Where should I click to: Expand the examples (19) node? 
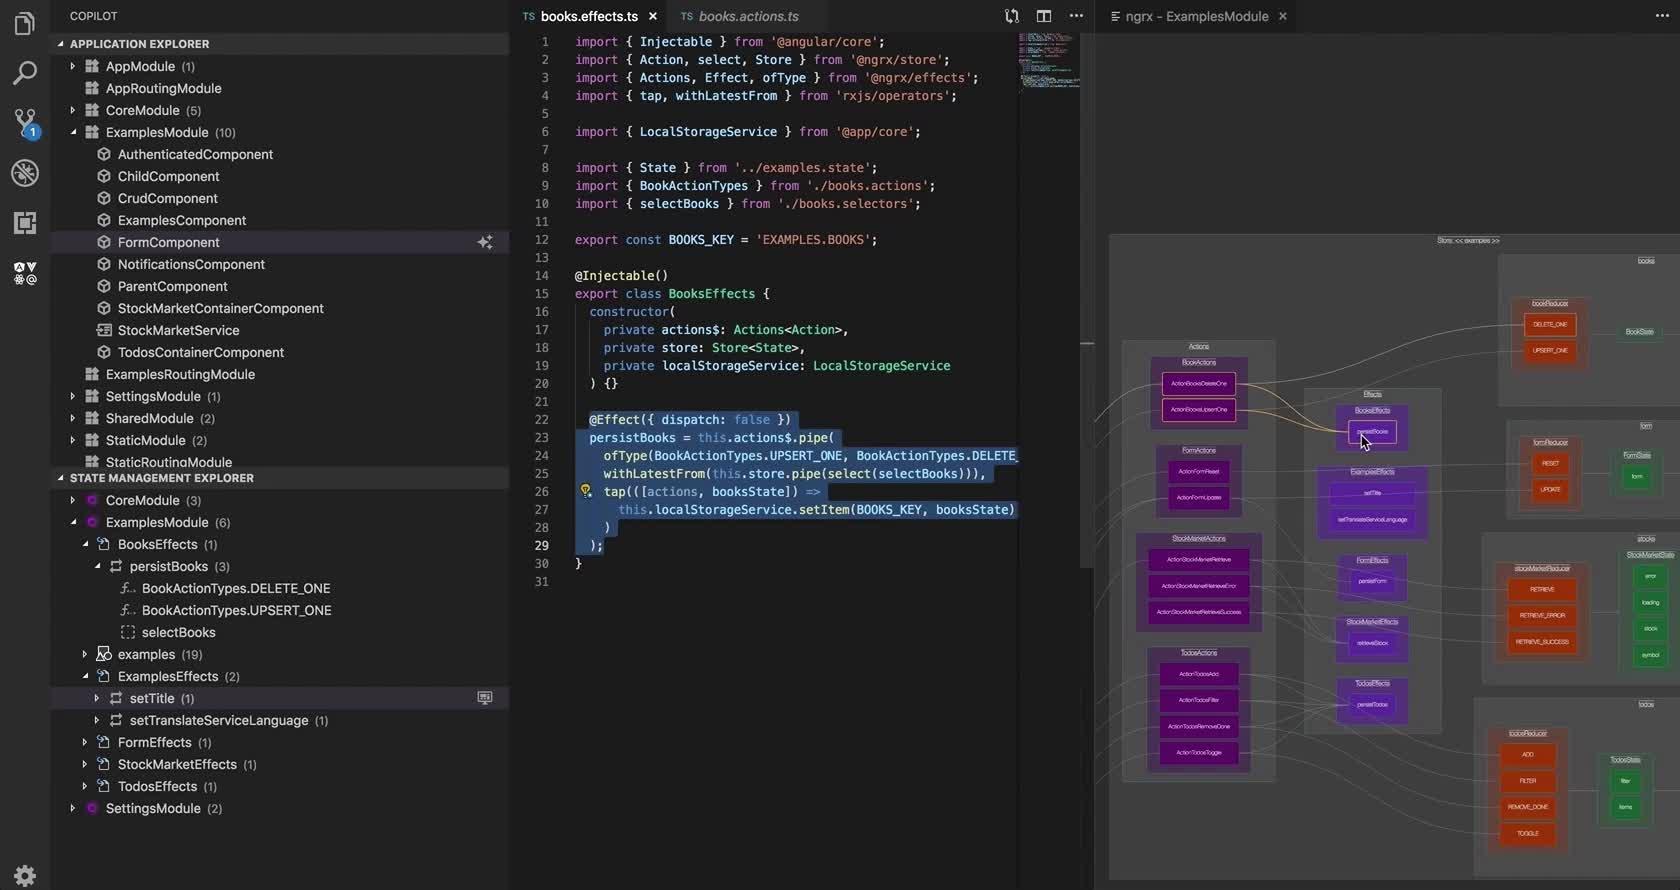click(x=85, y=654)
